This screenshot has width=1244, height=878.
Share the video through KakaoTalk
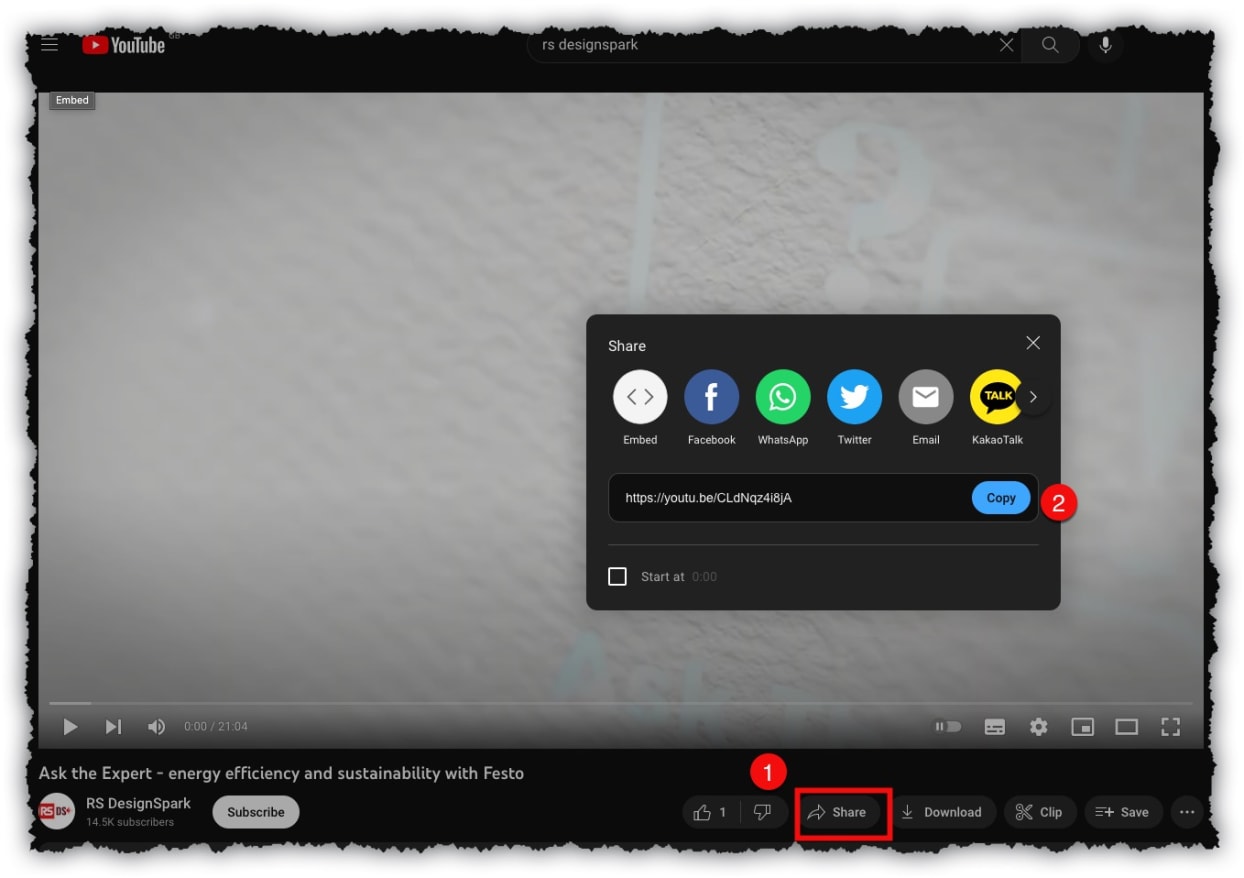[x=997, y=396]
